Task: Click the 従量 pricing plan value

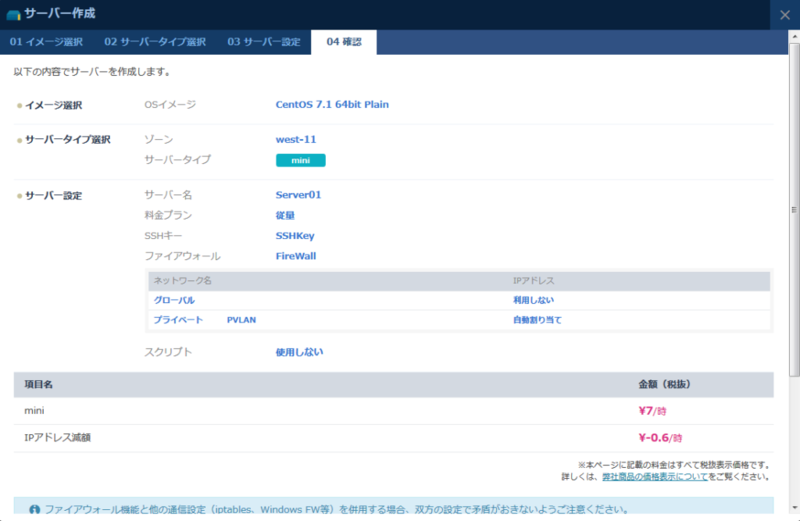Action: click(x=285, y=215)
